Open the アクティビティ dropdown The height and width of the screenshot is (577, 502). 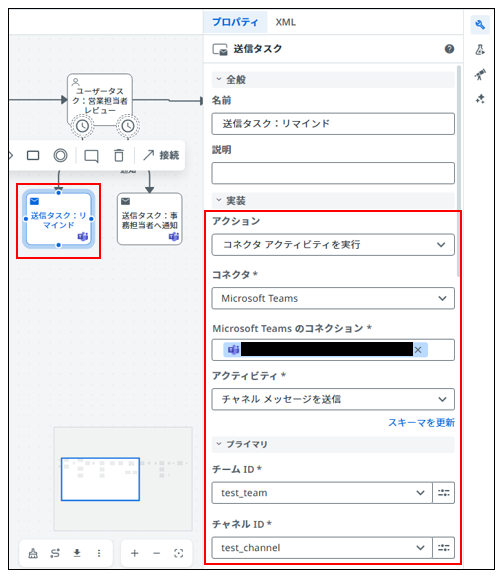333,399
